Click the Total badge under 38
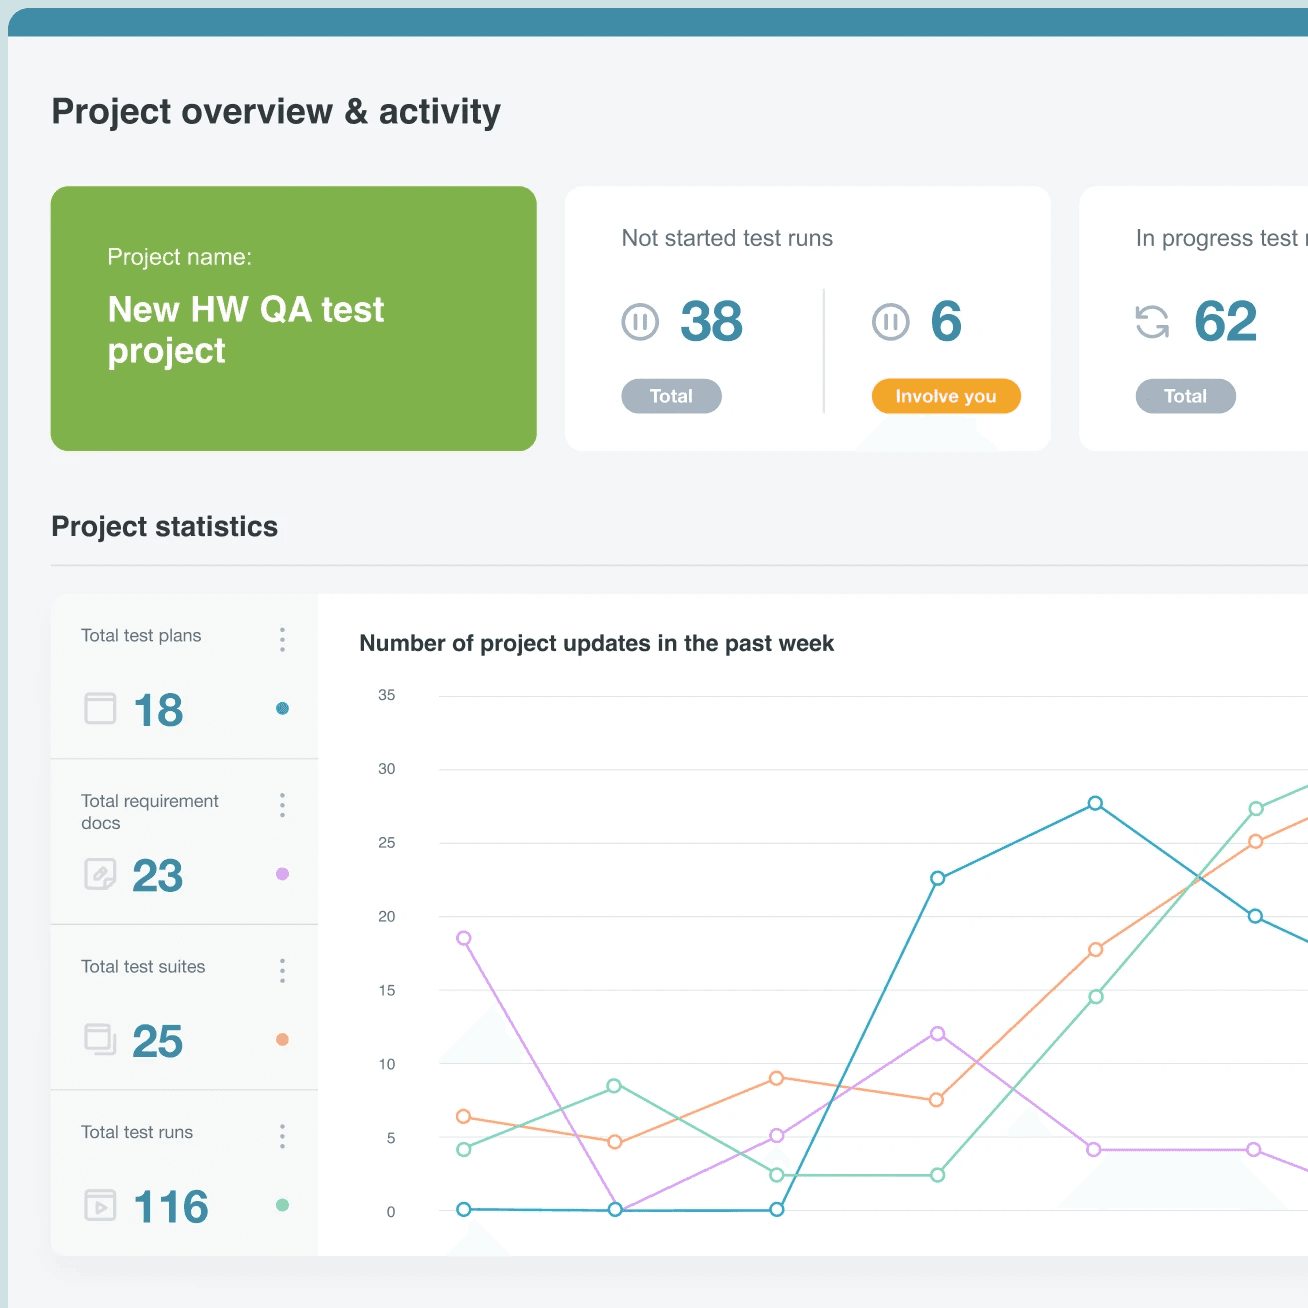Screen dimensions: 1308x1308 671,396
